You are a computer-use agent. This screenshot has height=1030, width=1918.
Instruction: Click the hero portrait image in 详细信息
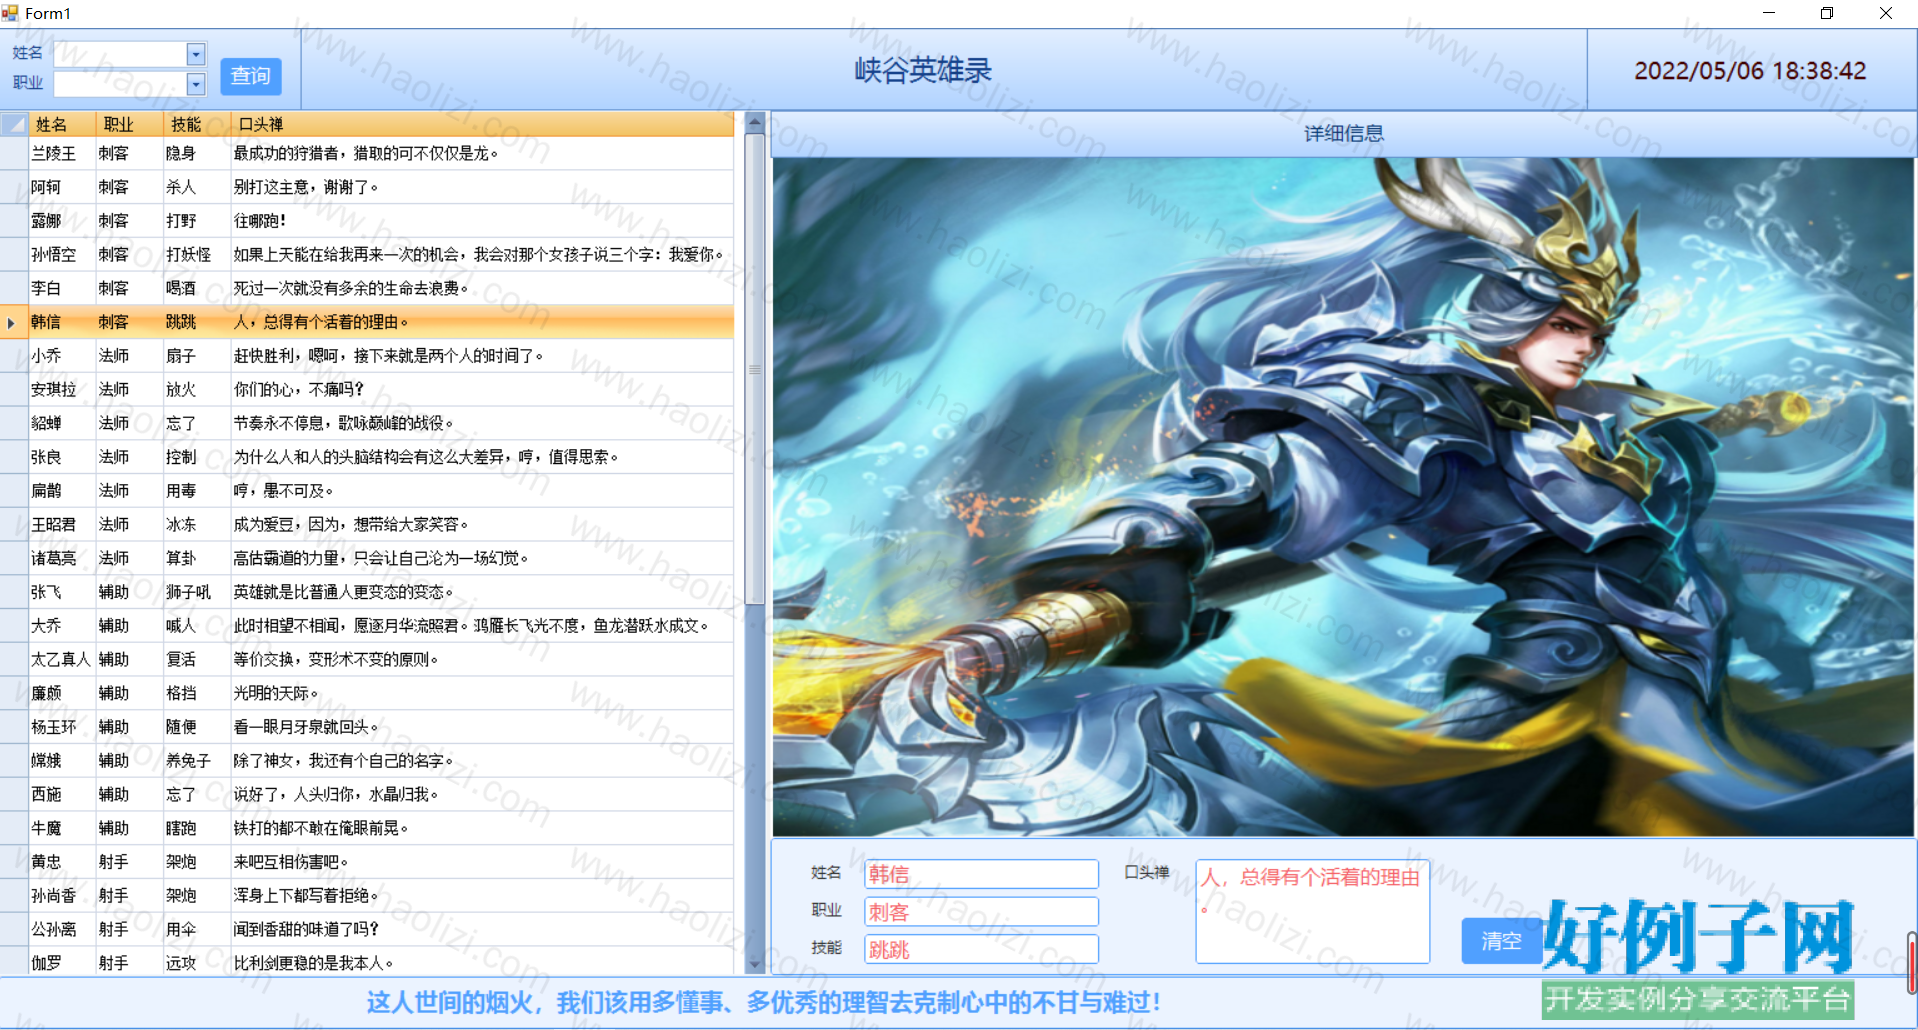[x=1343, y=497]
